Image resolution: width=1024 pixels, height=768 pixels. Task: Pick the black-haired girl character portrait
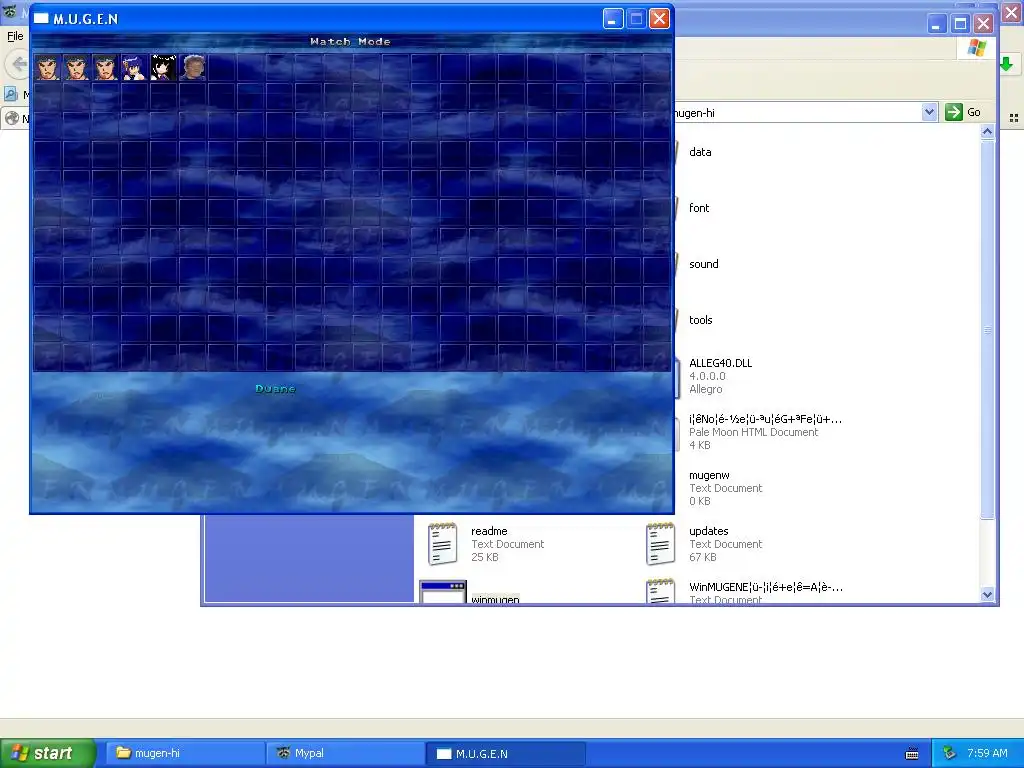point(163,67)
